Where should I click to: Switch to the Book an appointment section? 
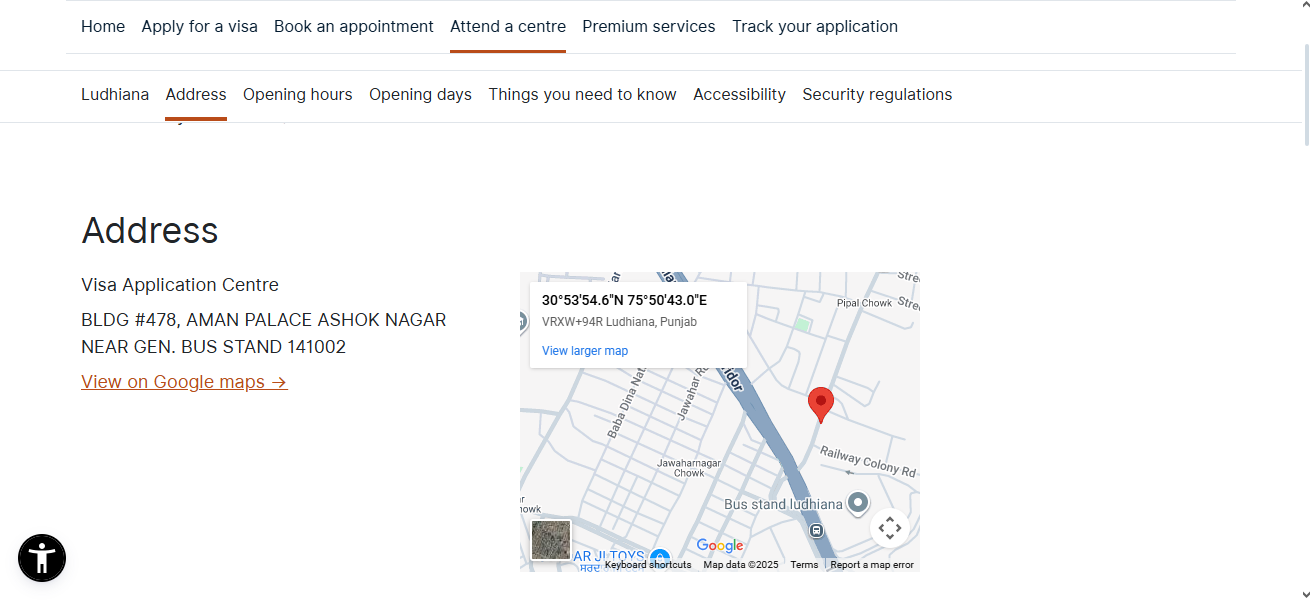pos(353,26)
